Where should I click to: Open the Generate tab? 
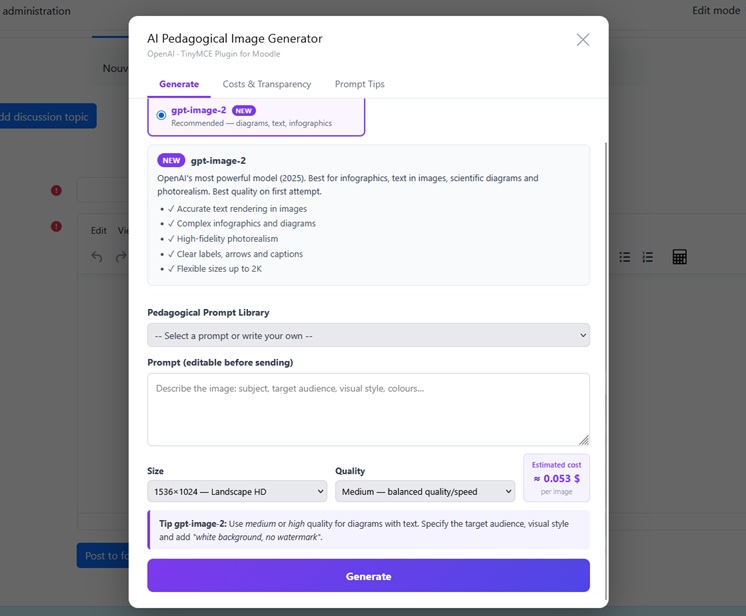click(x=179, y=84)
